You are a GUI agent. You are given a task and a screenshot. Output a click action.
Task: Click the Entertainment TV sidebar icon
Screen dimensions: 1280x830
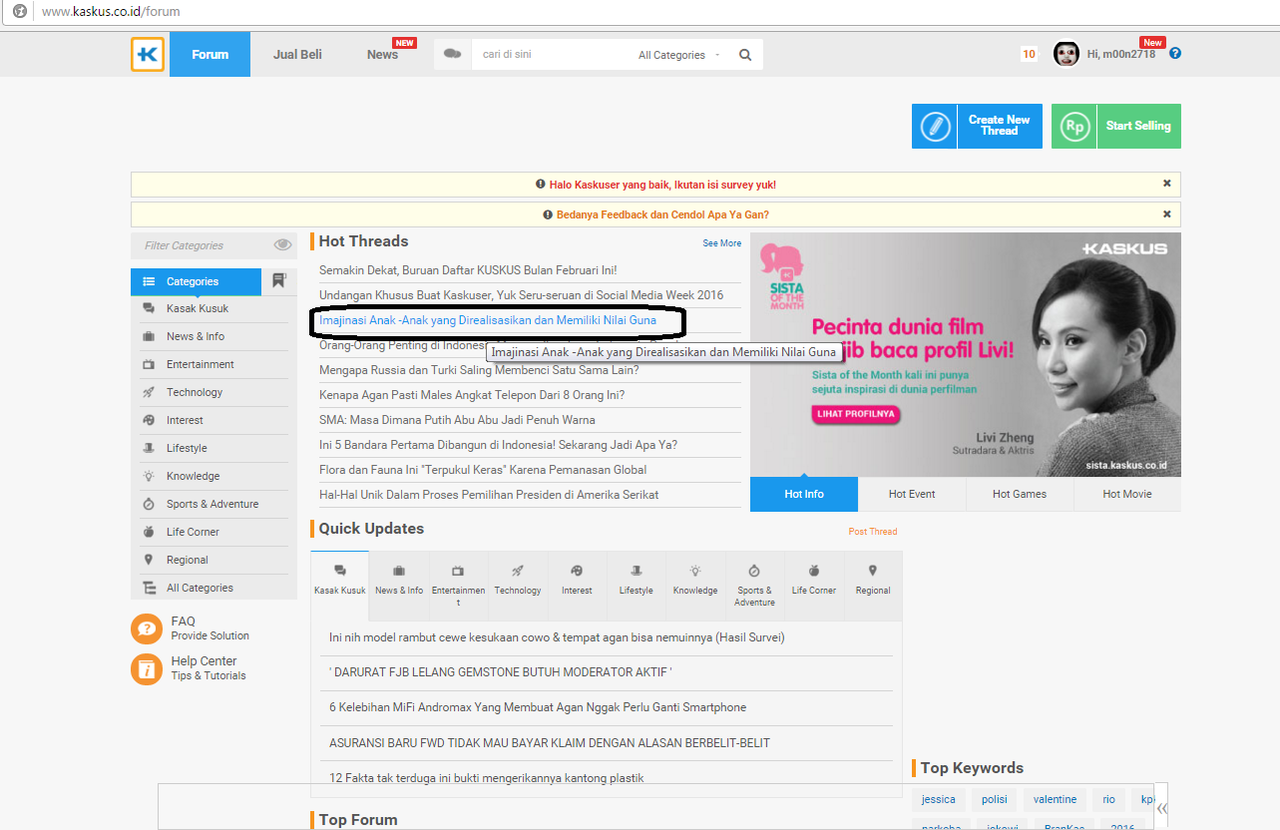(x=149, y=365)
